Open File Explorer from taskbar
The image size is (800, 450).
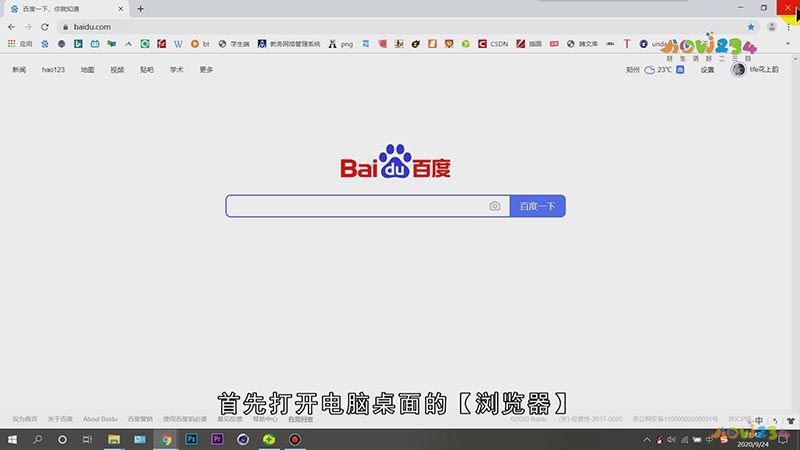coord(114,439)
